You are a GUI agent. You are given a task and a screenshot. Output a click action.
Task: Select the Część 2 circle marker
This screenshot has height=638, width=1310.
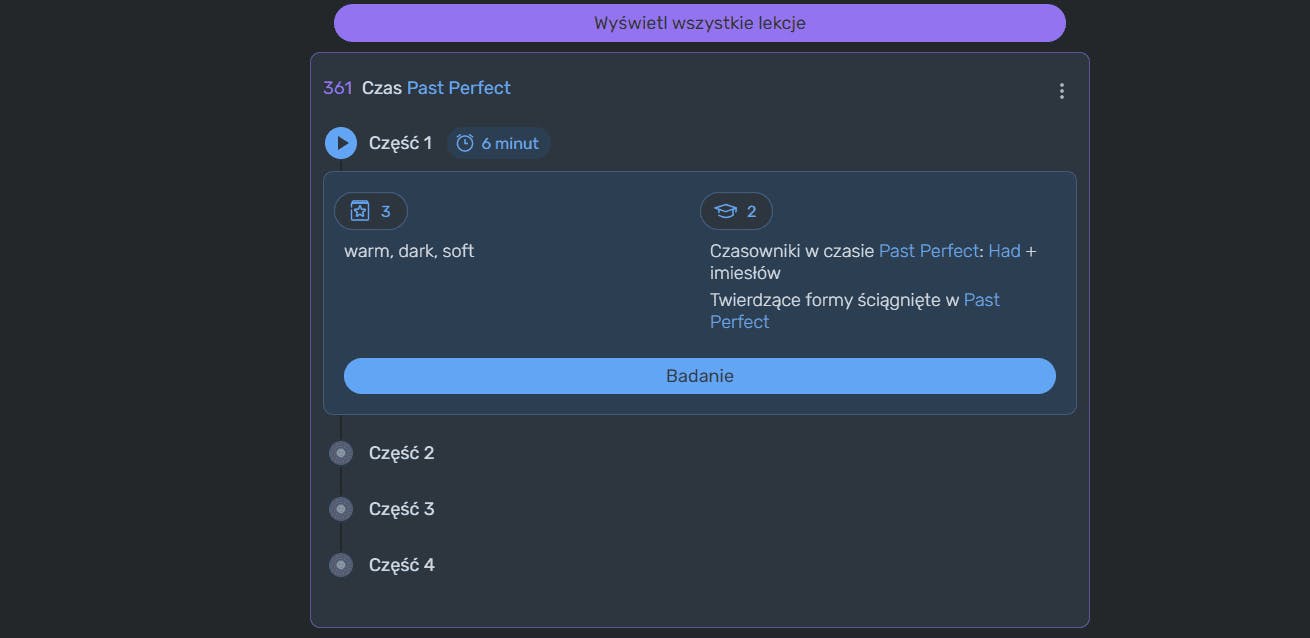pyautogui.click(x=341, y=453)
